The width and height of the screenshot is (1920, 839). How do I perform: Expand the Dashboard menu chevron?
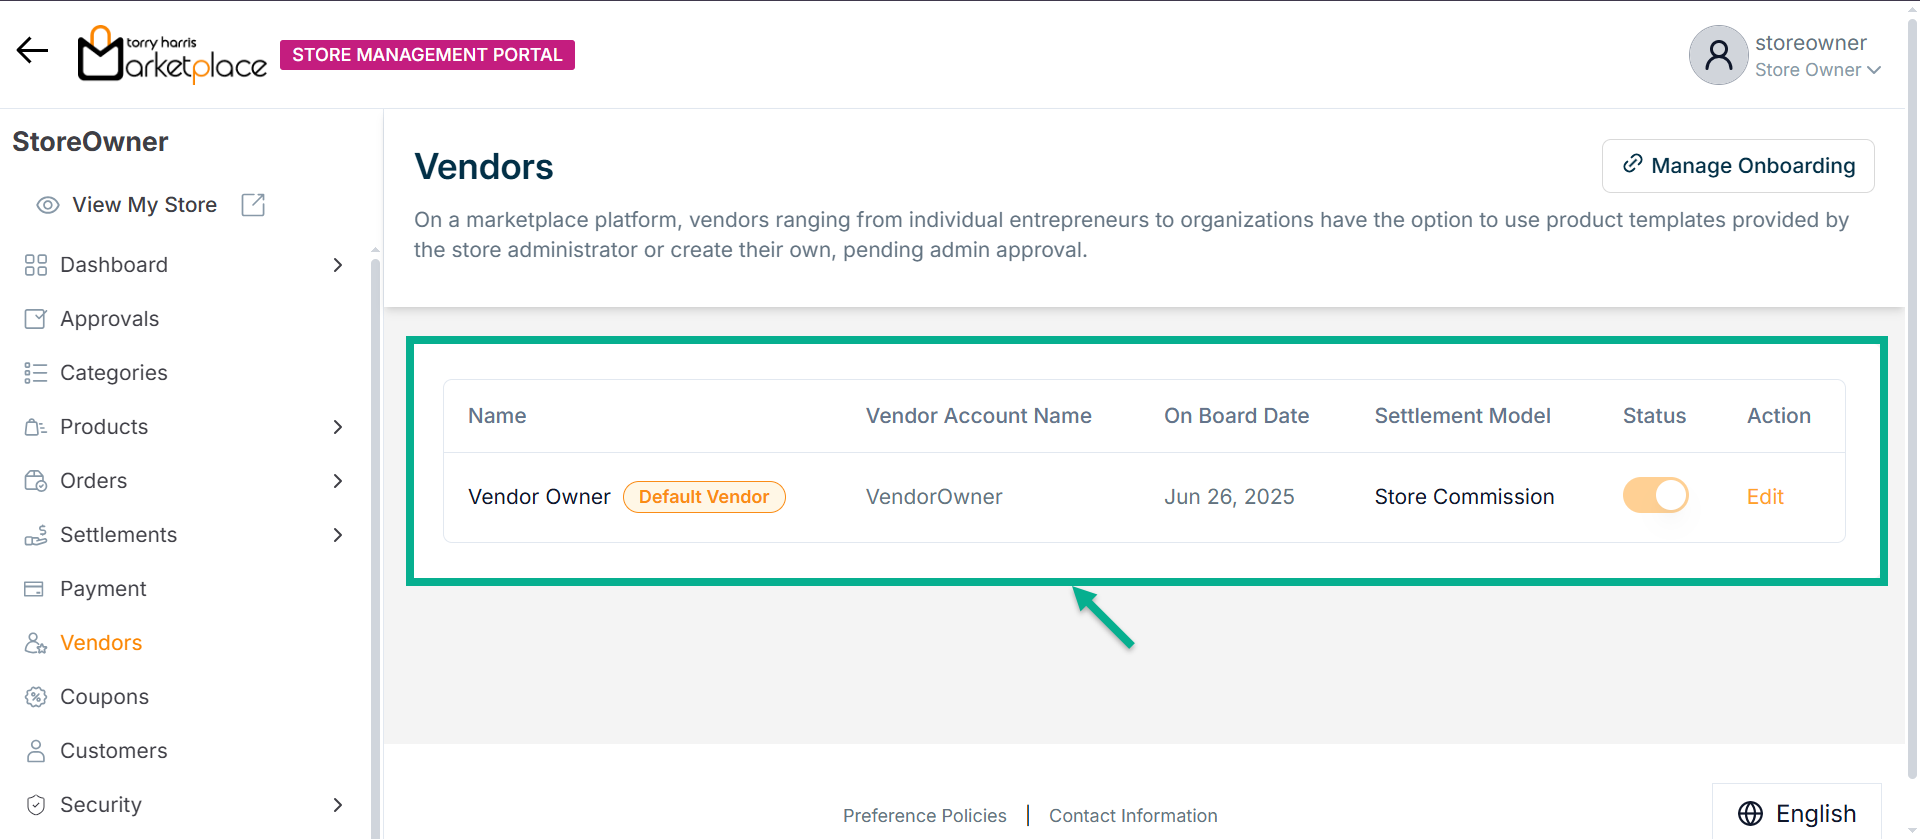click(338, 265)
